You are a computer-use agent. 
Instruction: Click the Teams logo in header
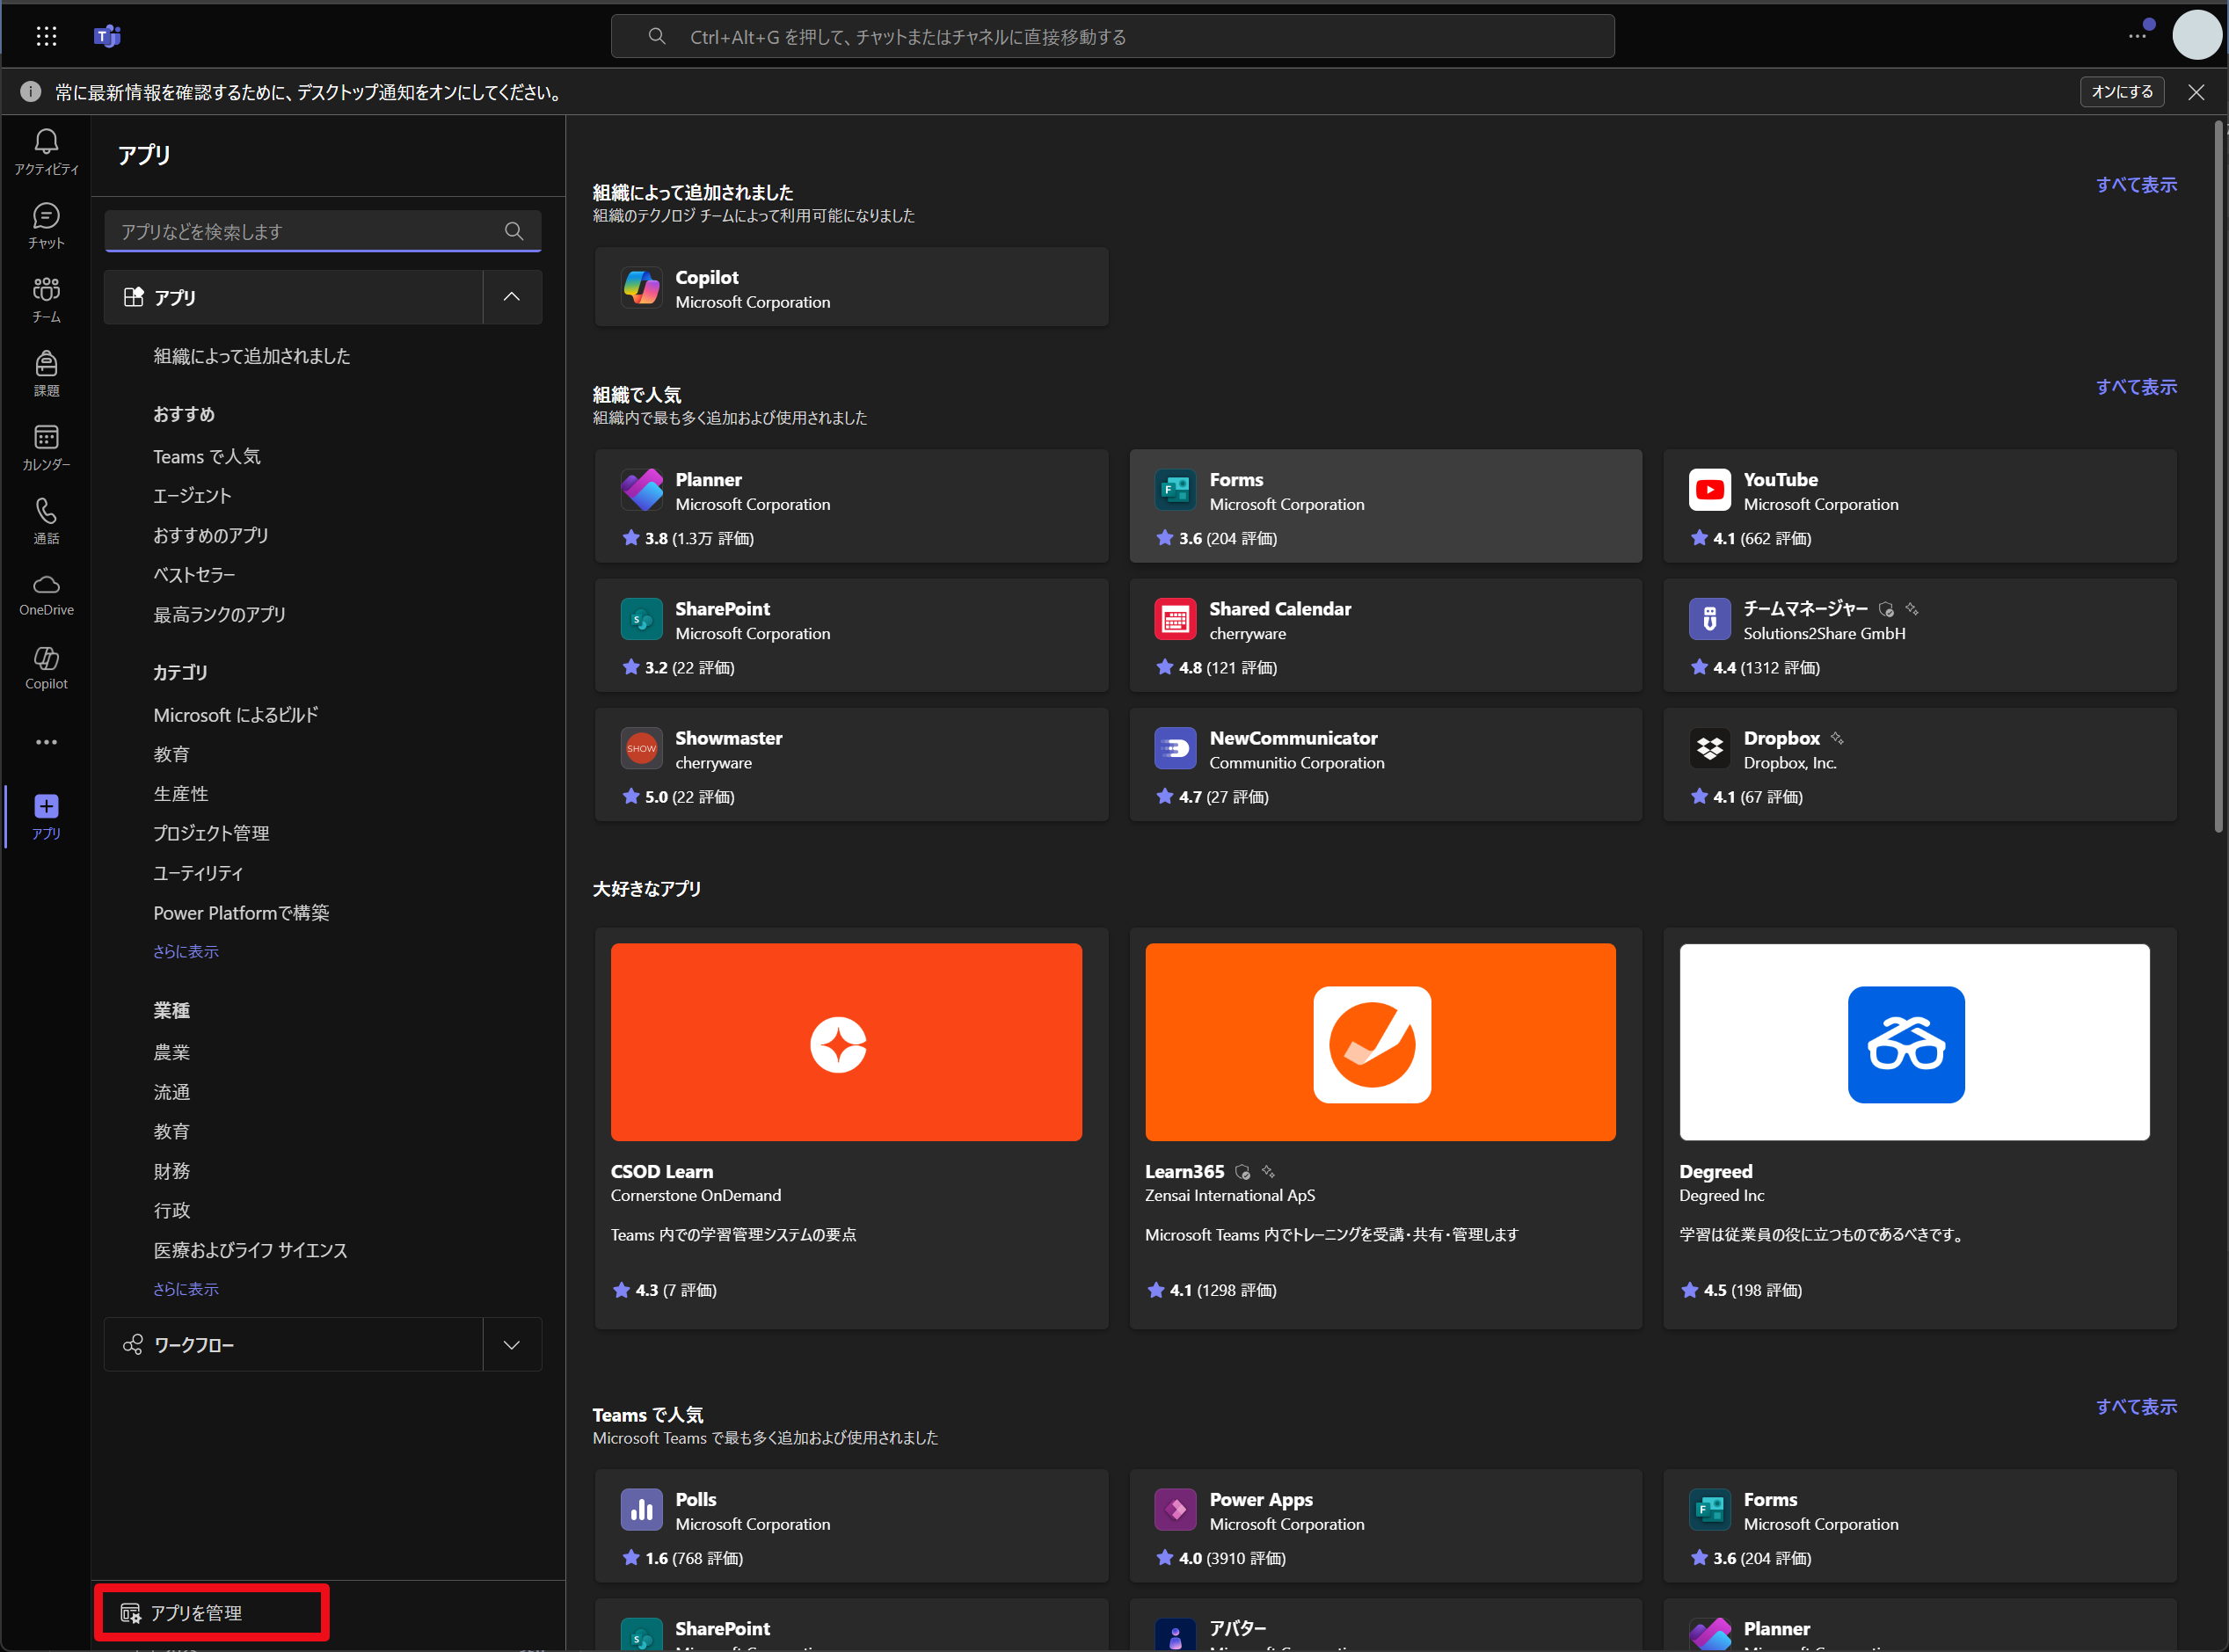(107, 36)
